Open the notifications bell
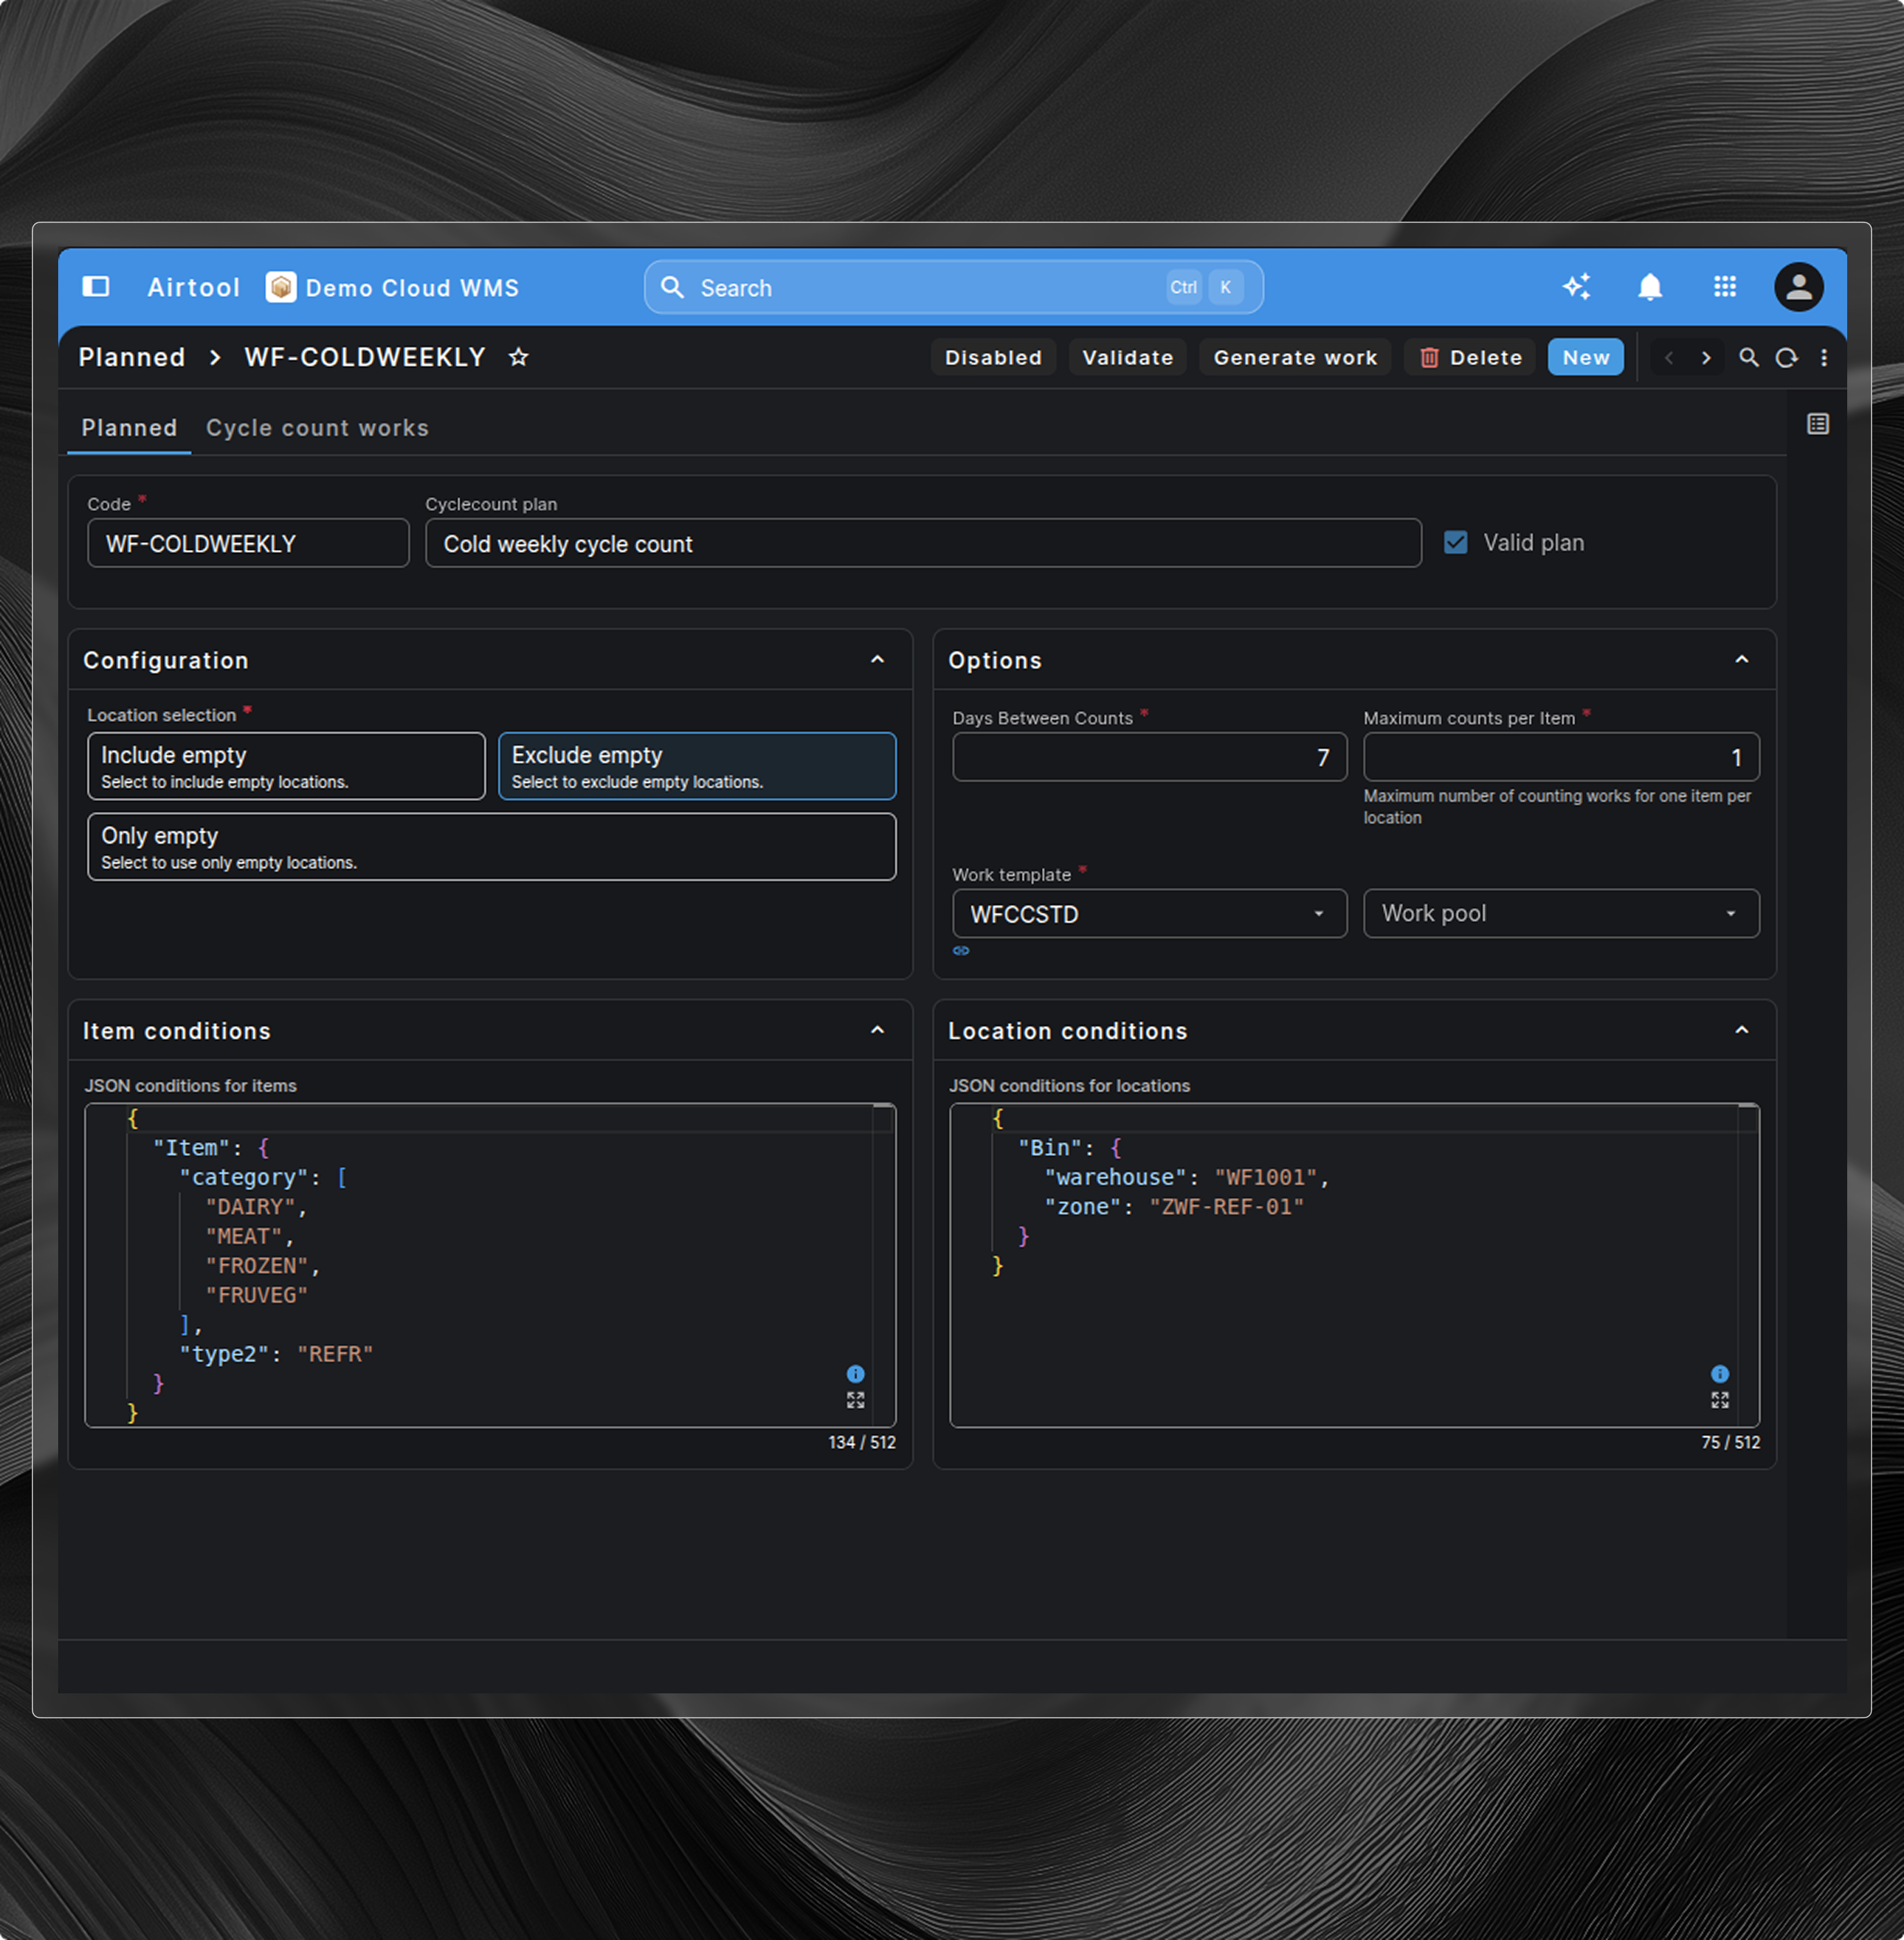Screen dimensions: 1904x1940 click(x=1650, y=287)
